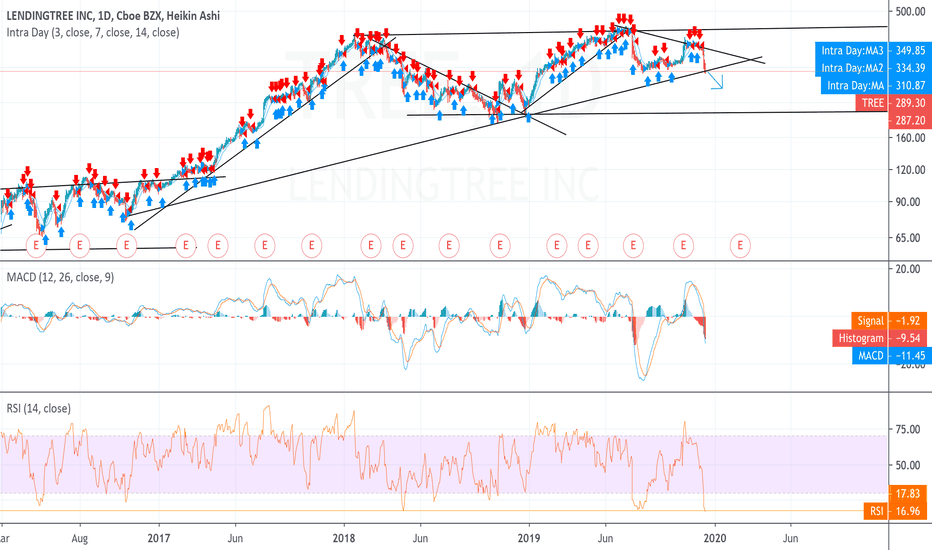Click the Jun label following 2020
The width and height of the screenshot is (932, 550).
tap(791, 538)
